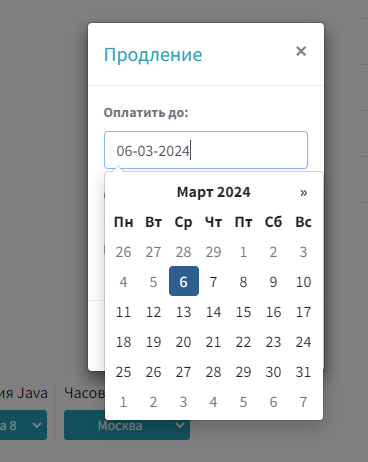Select greyed April 7 in last row
The height and width of the screenshot is (462, 368).
303,402
